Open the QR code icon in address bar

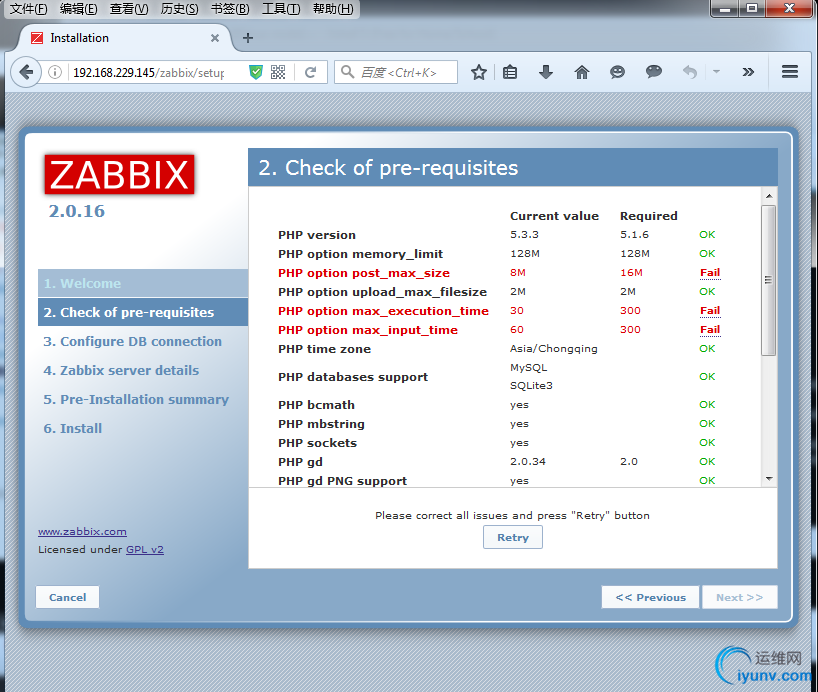(x=278, y=72)
